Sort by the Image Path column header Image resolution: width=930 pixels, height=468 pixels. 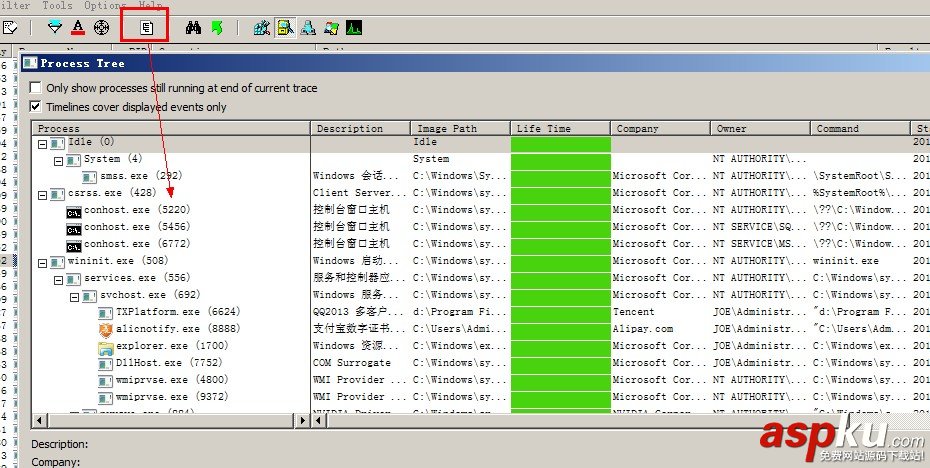460,128
